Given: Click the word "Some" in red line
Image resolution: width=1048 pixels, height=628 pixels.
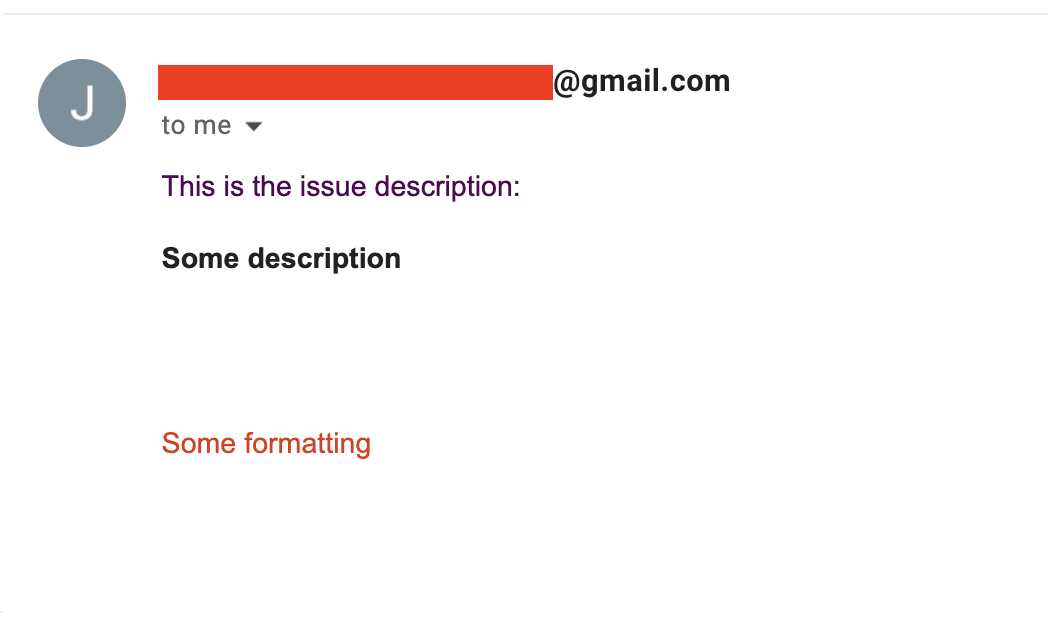Looking at the screenshot, I should point(199,443).
